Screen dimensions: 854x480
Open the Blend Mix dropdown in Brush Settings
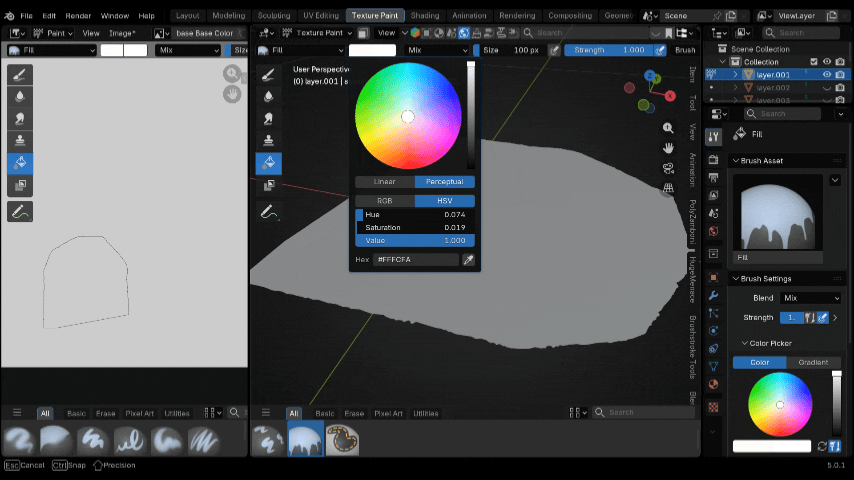[811, 298]
